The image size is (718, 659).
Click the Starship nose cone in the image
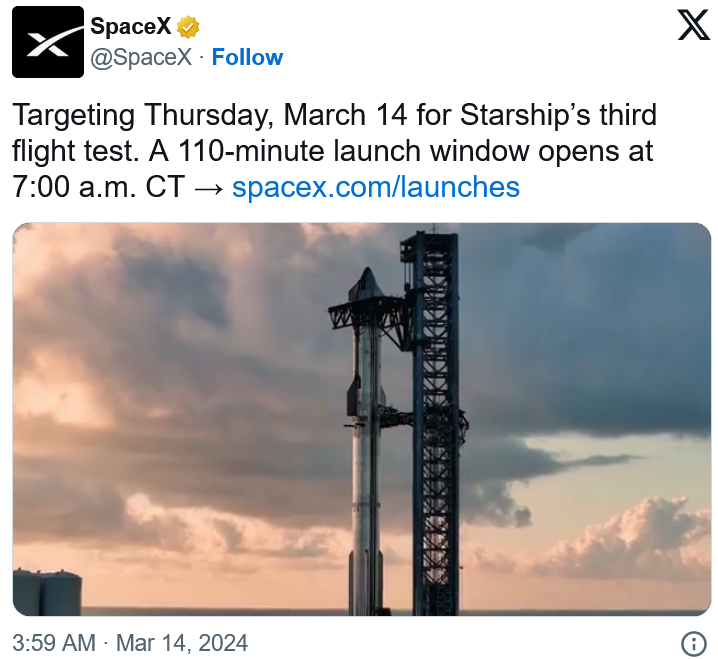pos(367,283)
